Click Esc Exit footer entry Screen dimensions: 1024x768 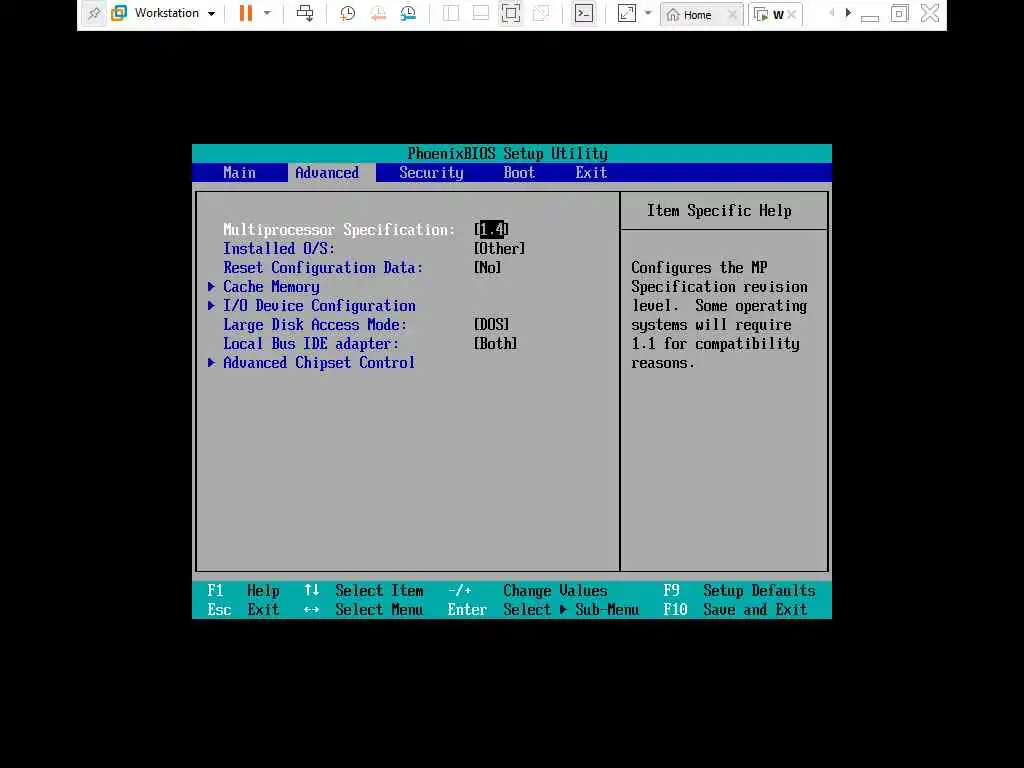pyautogui.click(x=244, y=609)
